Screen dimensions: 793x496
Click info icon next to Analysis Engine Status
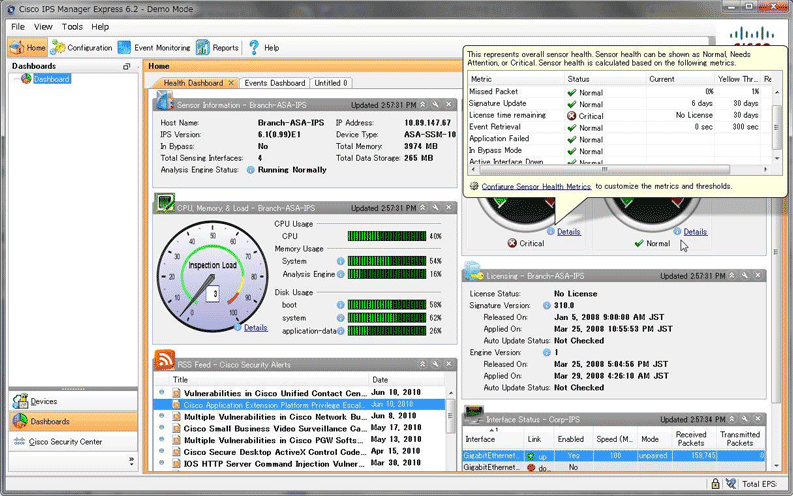click(250, 170)
